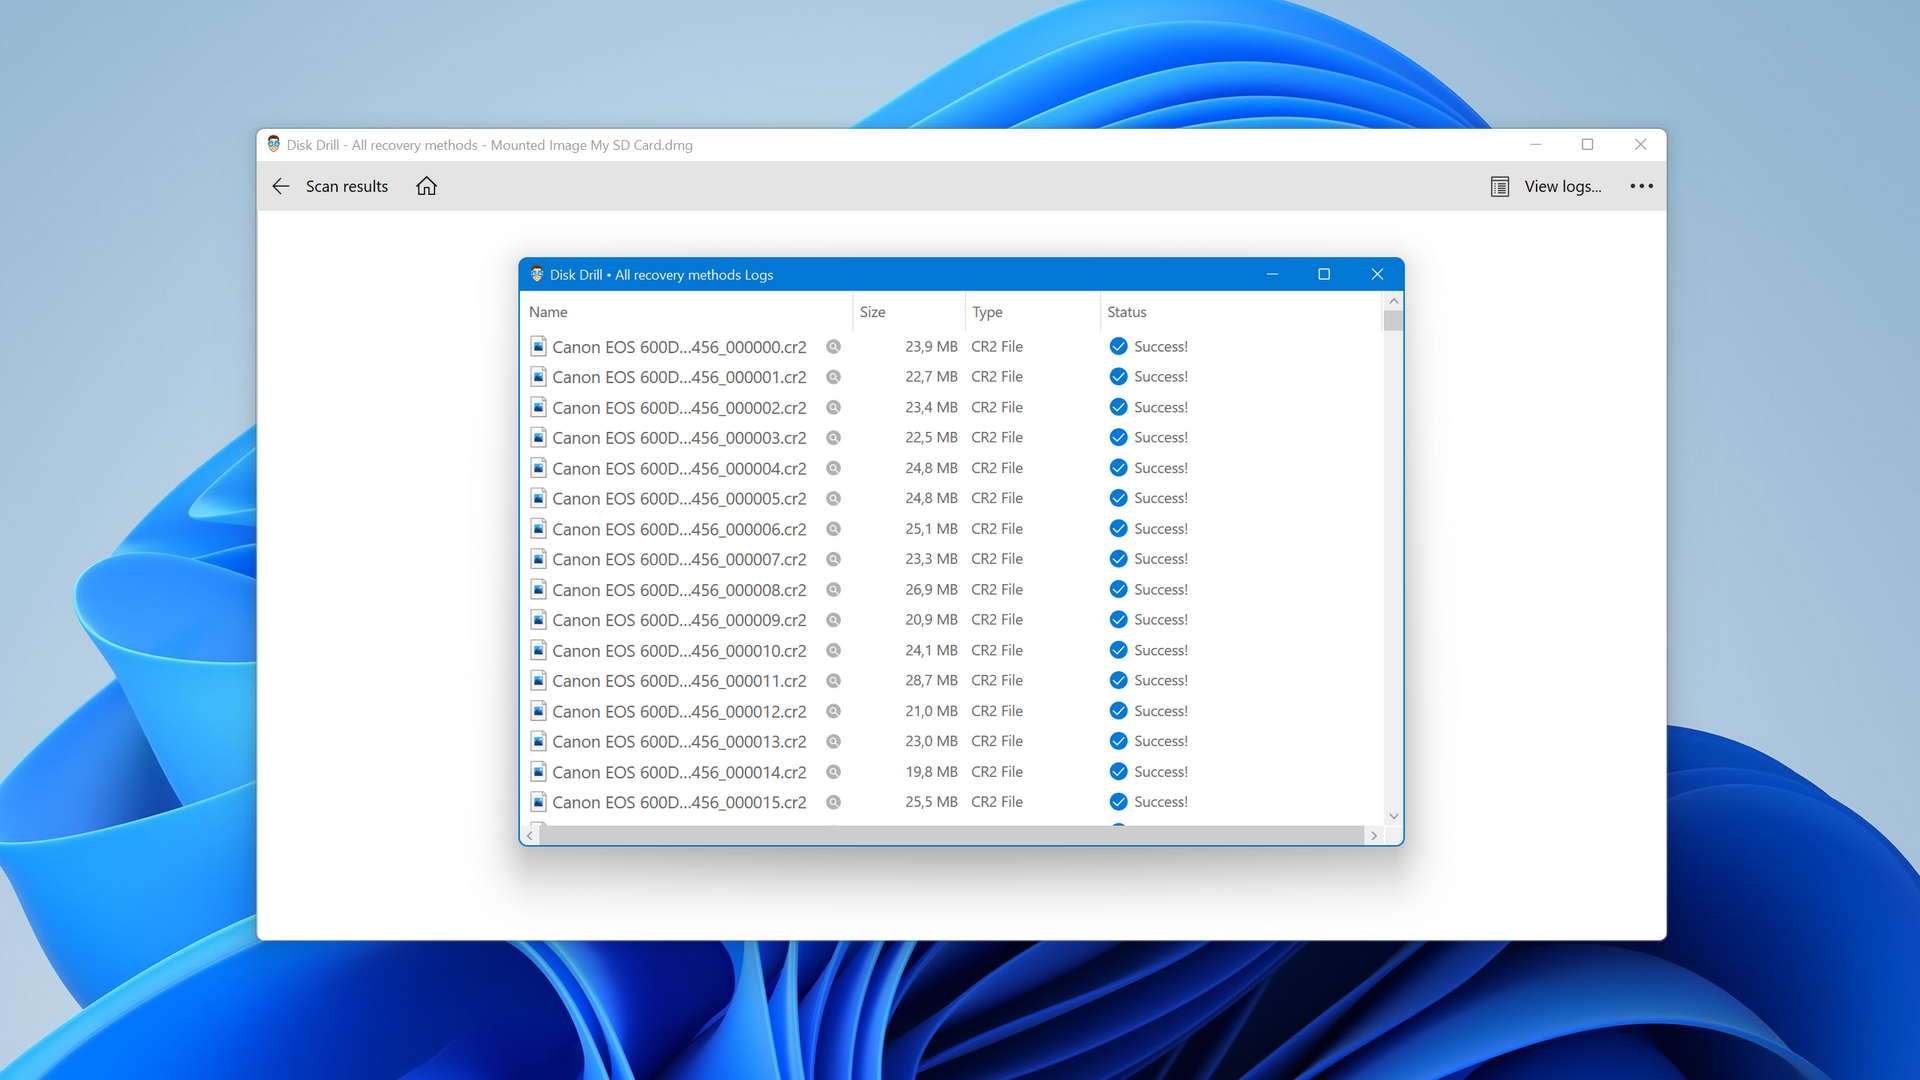Click the 20,9 MB size value
Viewport: 1920px width, 1080px height.
coord(931,620)
